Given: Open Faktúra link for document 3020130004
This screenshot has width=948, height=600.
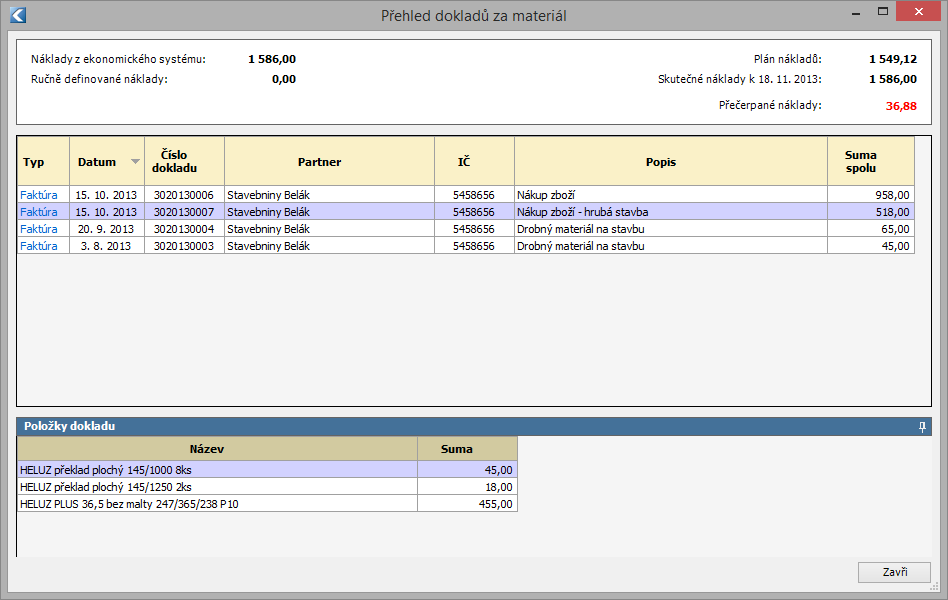Looking at the screenshot, I should point(39,229).
